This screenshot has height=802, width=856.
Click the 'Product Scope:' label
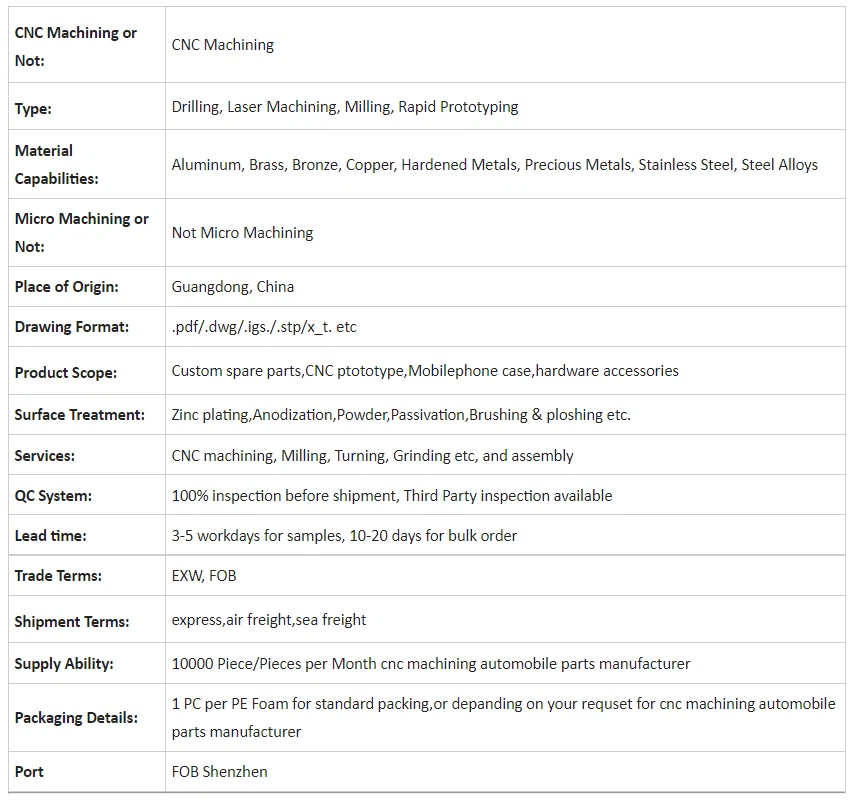point(65,372)
